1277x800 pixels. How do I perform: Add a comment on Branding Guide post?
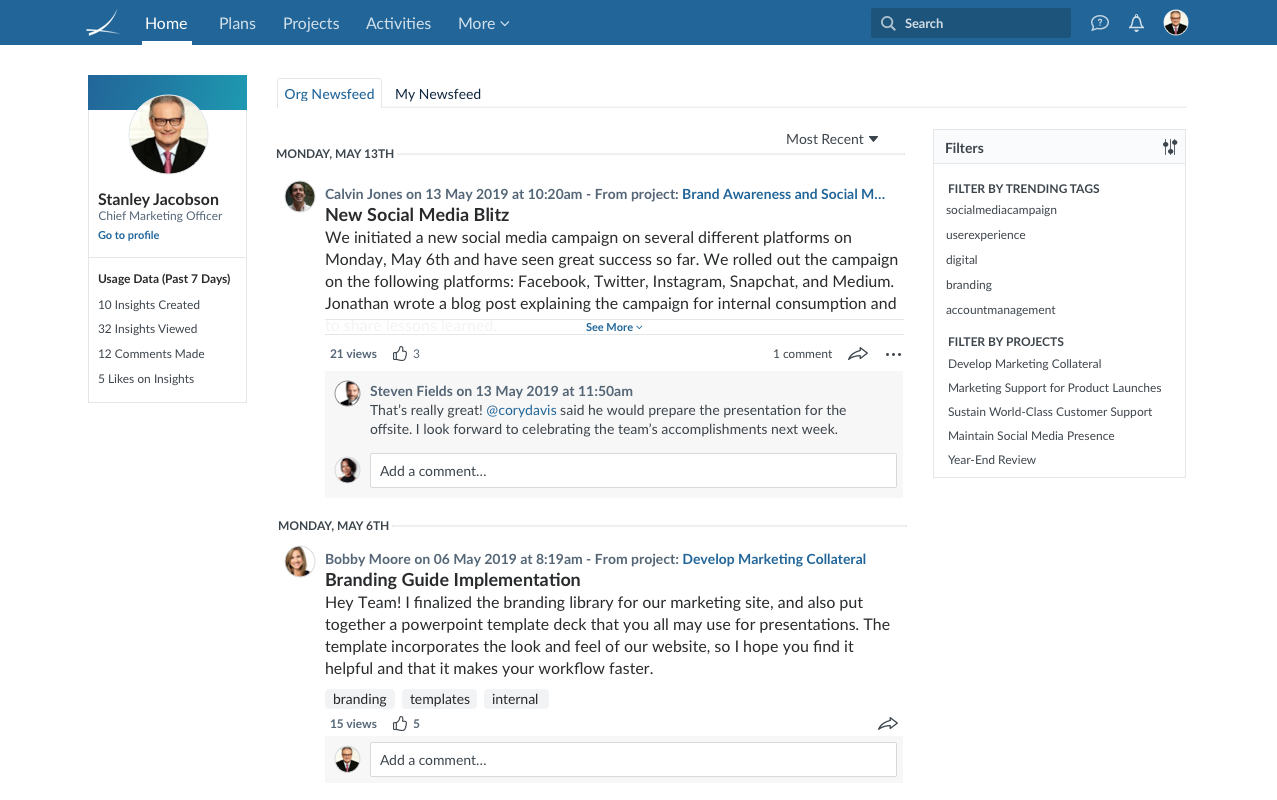click(633, 760)
